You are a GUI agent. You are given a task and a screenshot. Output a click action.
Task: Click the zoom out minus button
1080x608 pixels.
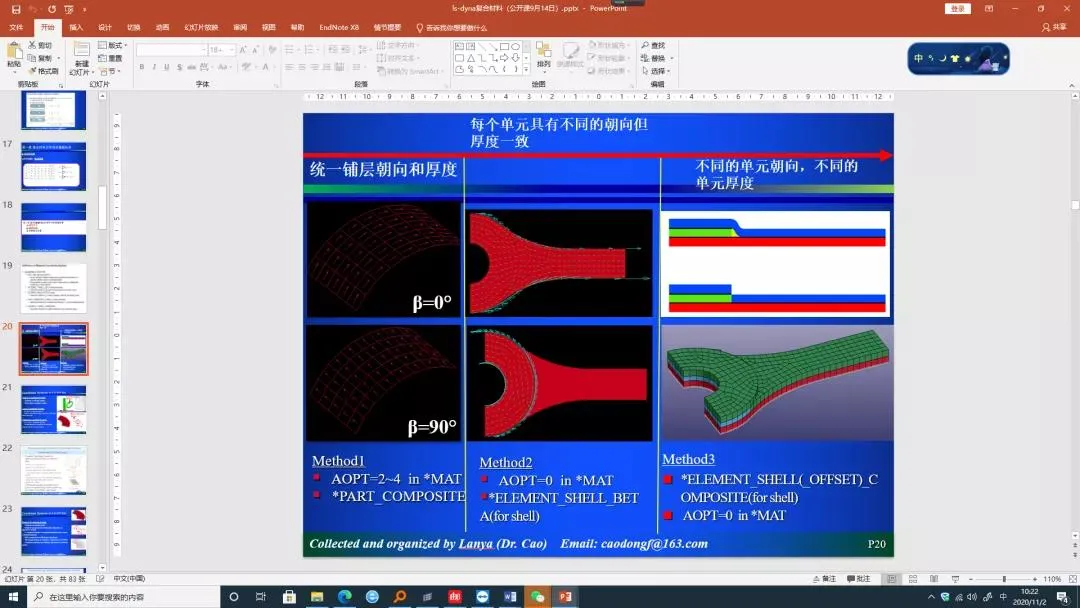click(x=971, y=579)
